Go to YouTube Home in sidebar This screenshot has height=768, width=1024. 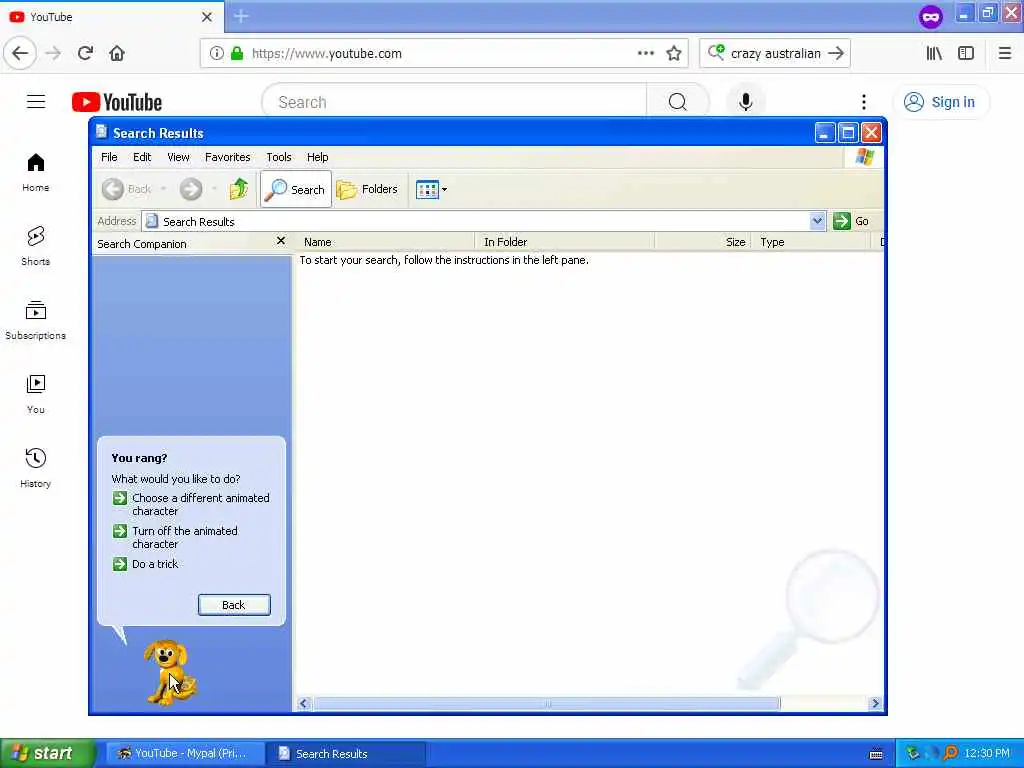(x=35, y=172)
